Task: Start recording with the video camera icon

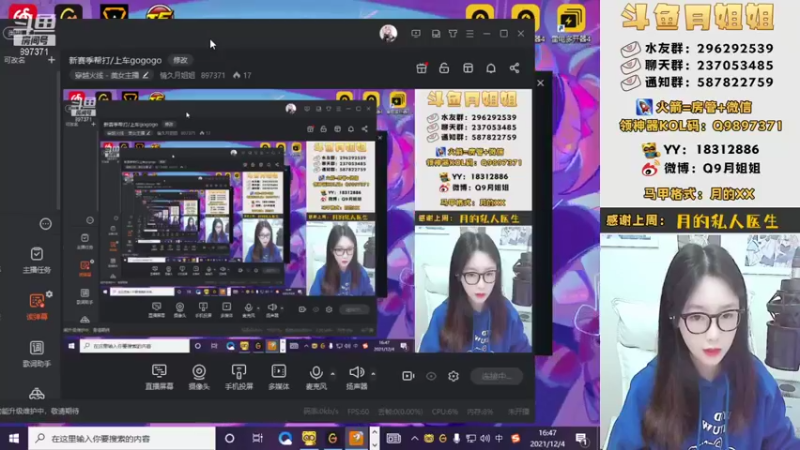Action: [x=408, y=376]
